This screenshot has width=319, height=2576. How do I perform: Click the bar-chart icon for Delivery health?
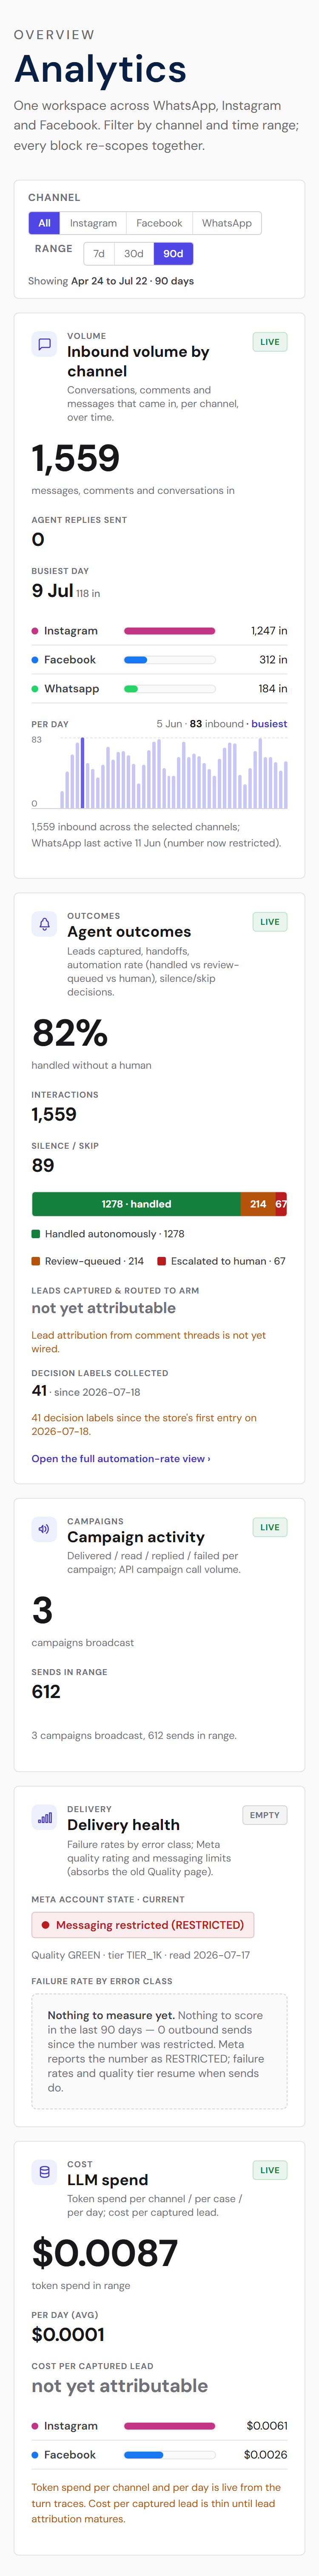[x=44, y=1817]
